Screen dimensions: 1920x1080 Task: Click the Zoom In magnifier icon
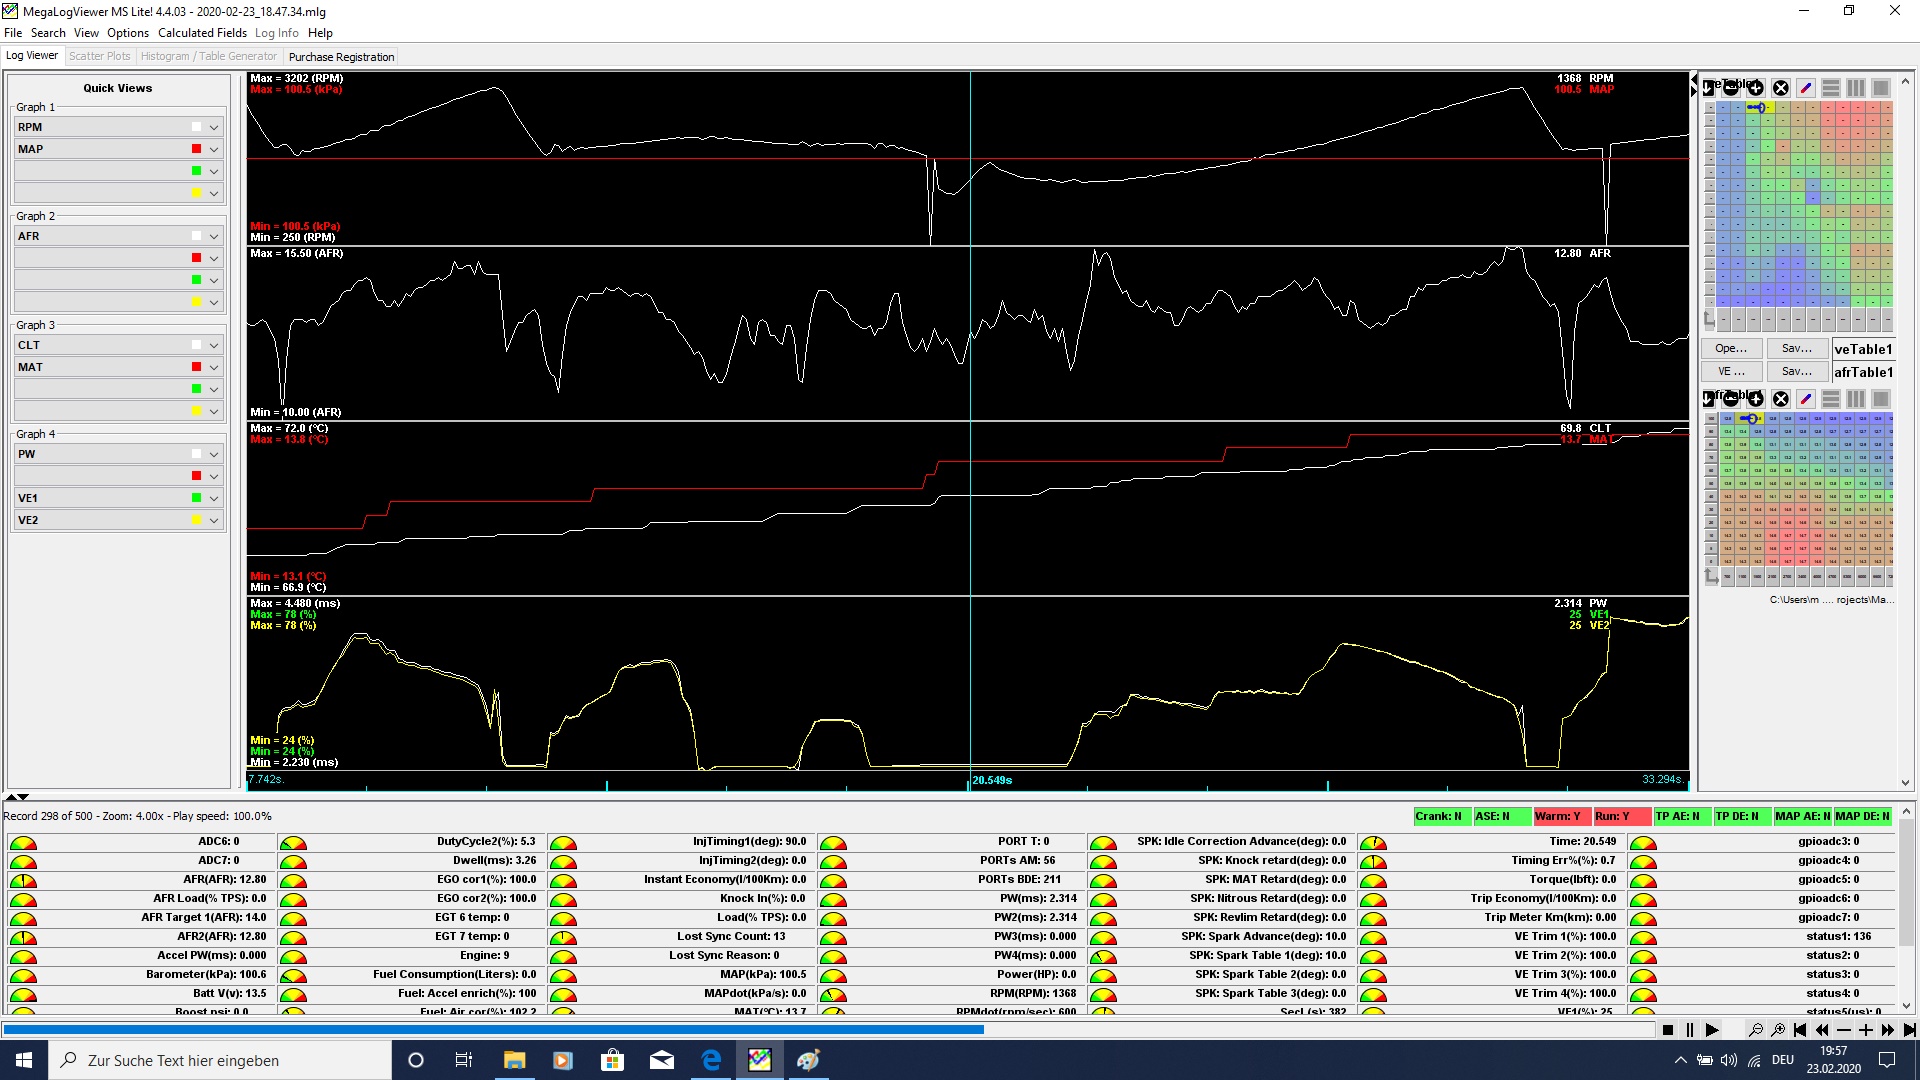pos(1778,1030)
